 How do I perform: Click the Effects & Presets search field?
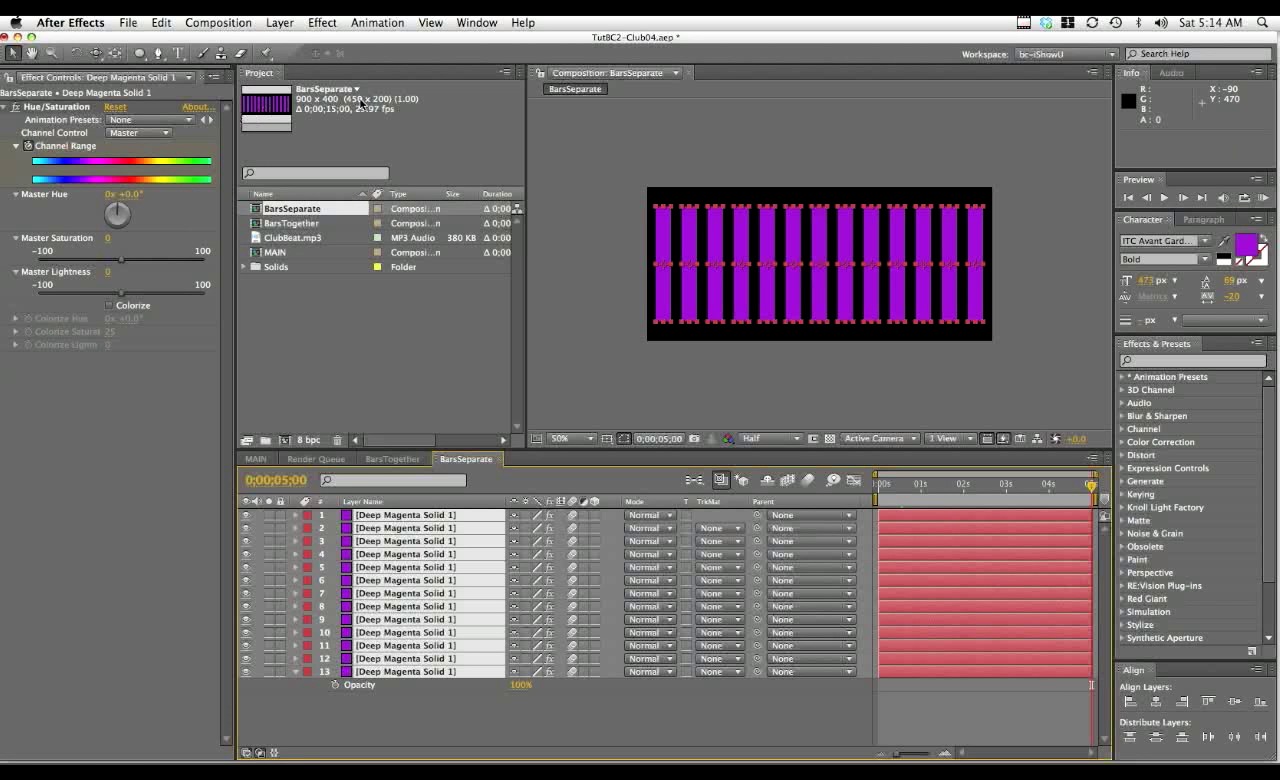[x=1193, y=360]
